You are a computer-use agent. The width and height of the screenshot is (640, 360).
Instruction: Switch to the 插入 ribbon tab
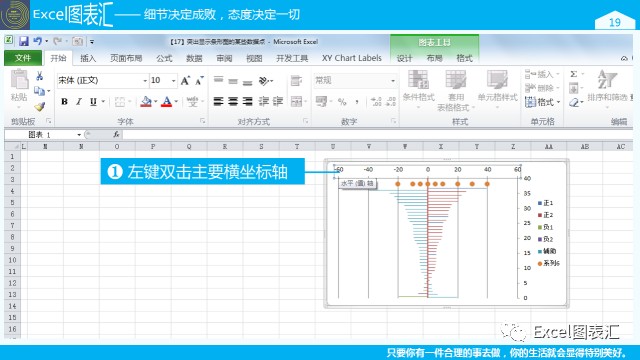(88, 58)
